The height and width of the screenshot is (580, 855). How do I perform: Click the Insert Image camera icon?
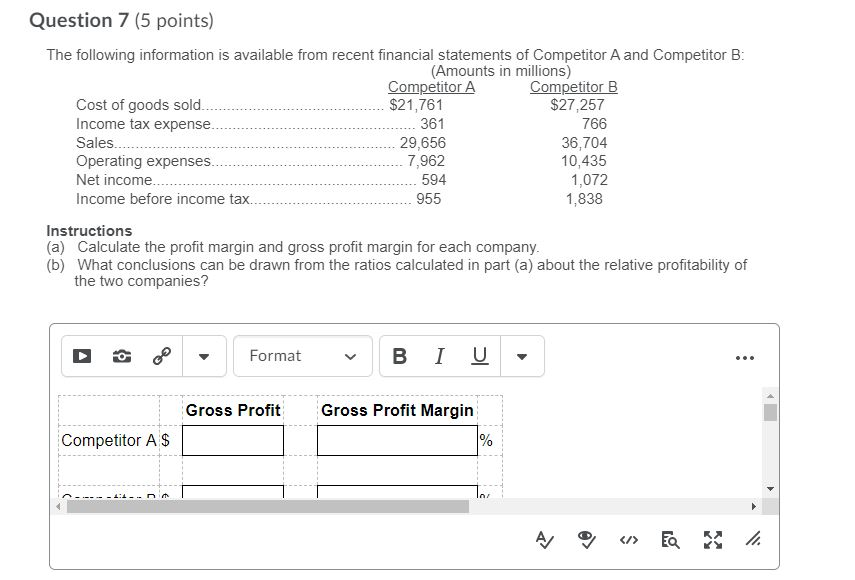click(122, 357)
